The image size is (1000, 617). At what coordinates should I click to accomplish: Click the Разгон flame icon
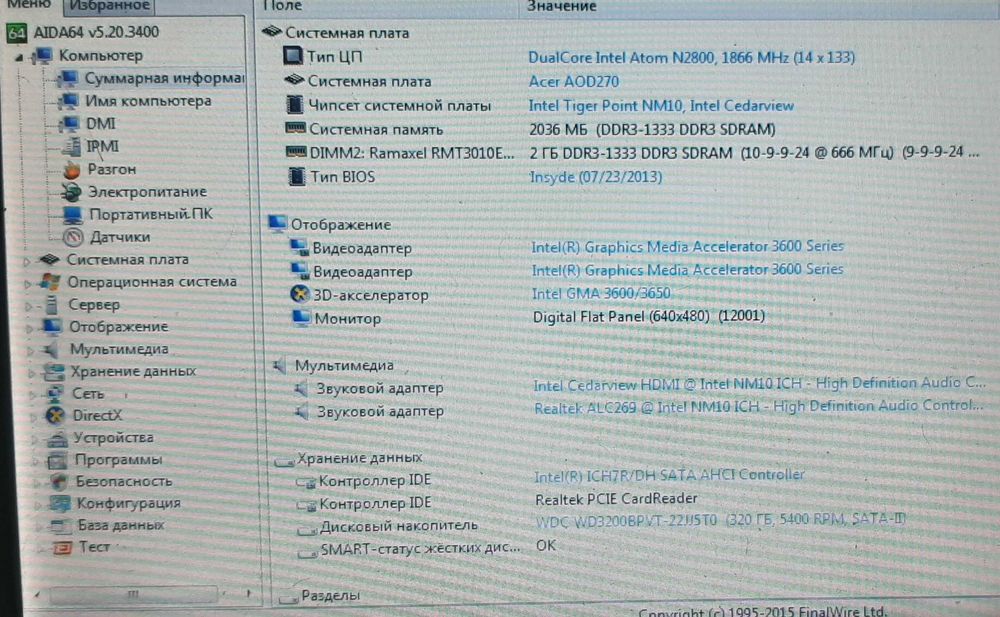coord(71,170)
